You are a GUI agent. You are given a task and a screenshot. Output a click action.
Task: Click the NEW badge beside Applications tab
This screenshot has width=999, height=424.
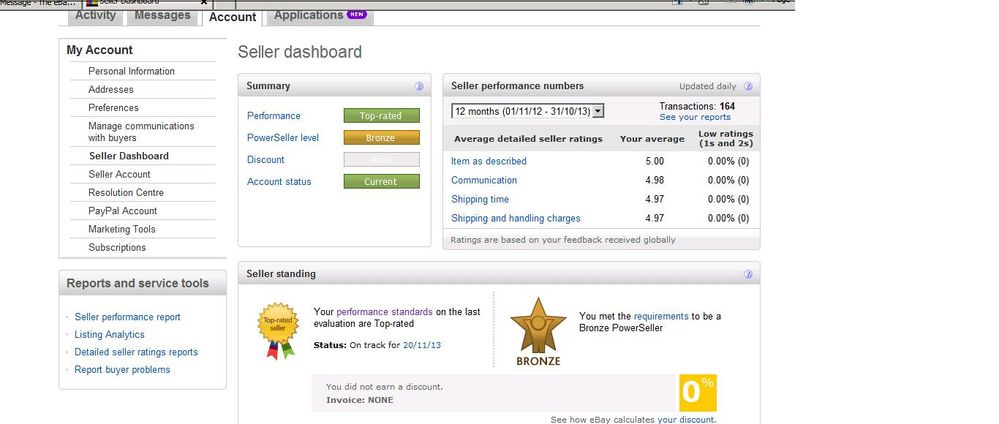(357, 15)
